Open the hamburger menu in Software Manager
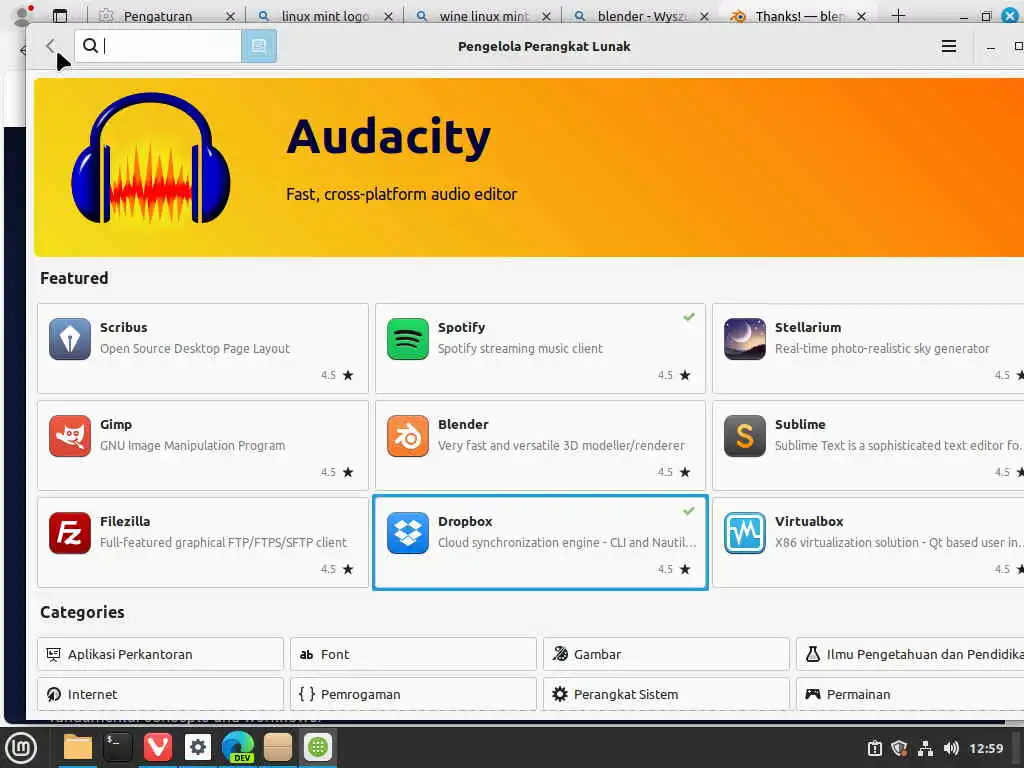Screen dimensions: 1024x768 (x=948, y=46)
